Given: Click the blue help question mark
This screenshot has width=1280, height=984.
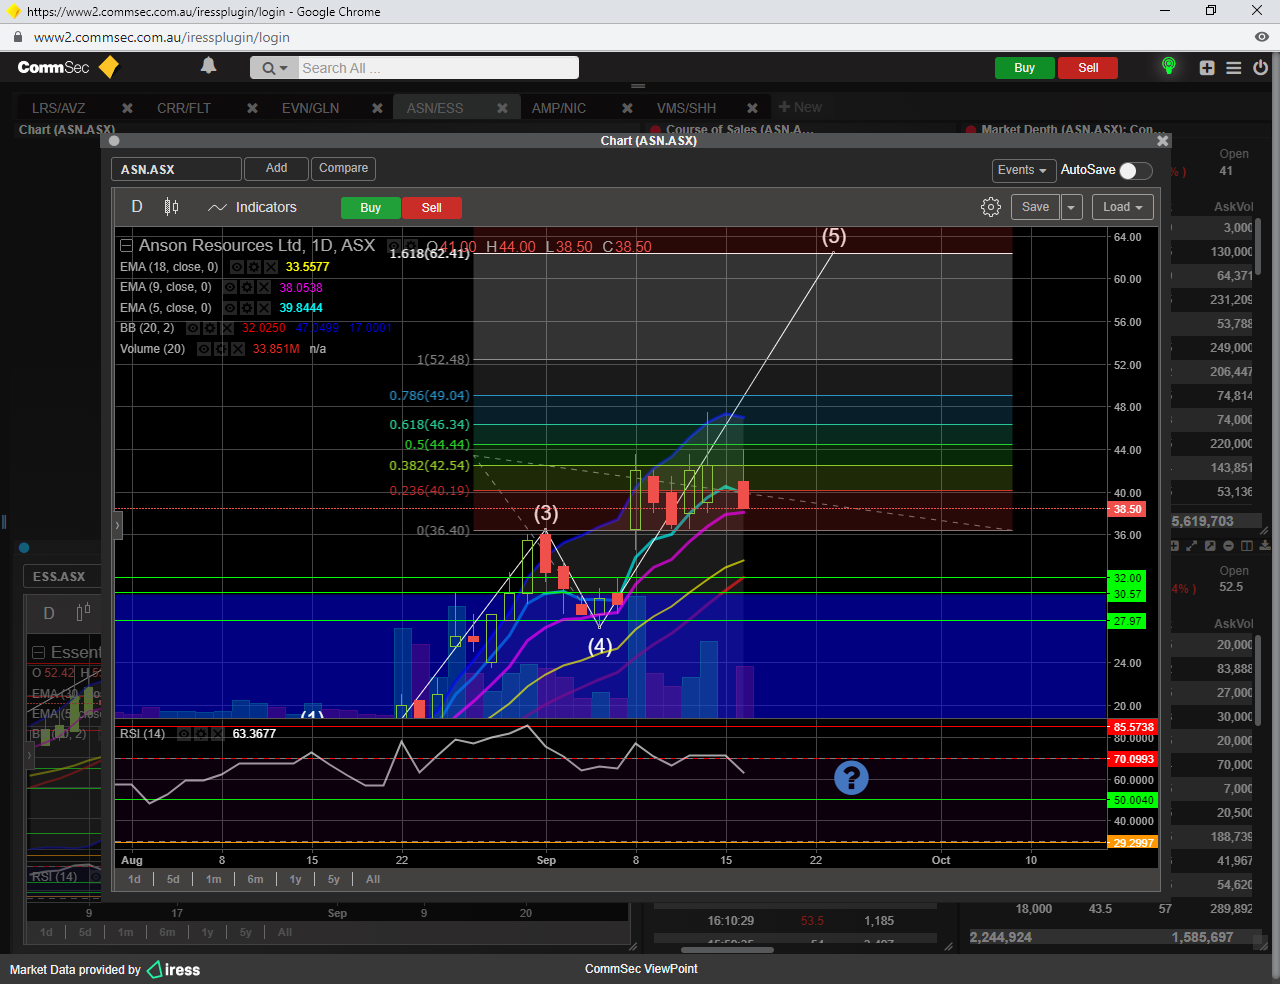Looking at the screenshot, I should pyautogui.click(x=851, y=777).
